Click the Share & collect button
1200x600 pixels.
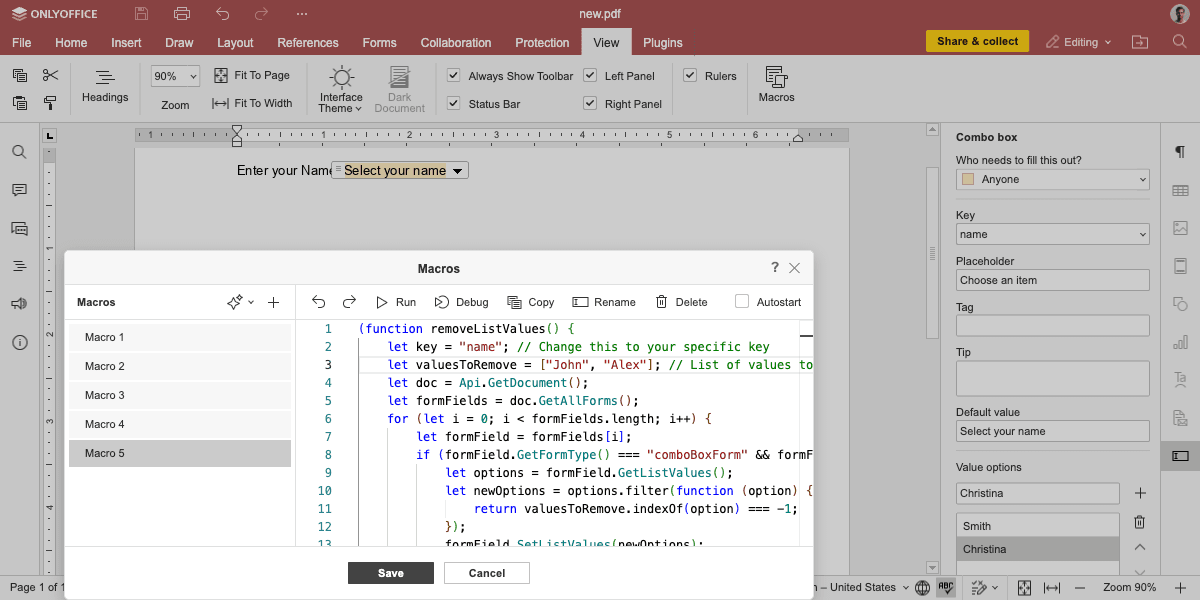coord(978,41)
